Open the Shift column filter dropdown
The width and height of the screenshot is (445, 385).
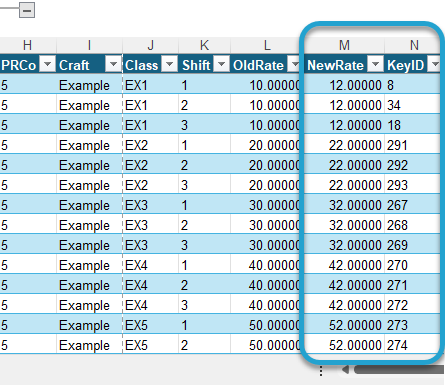(222, 64)
